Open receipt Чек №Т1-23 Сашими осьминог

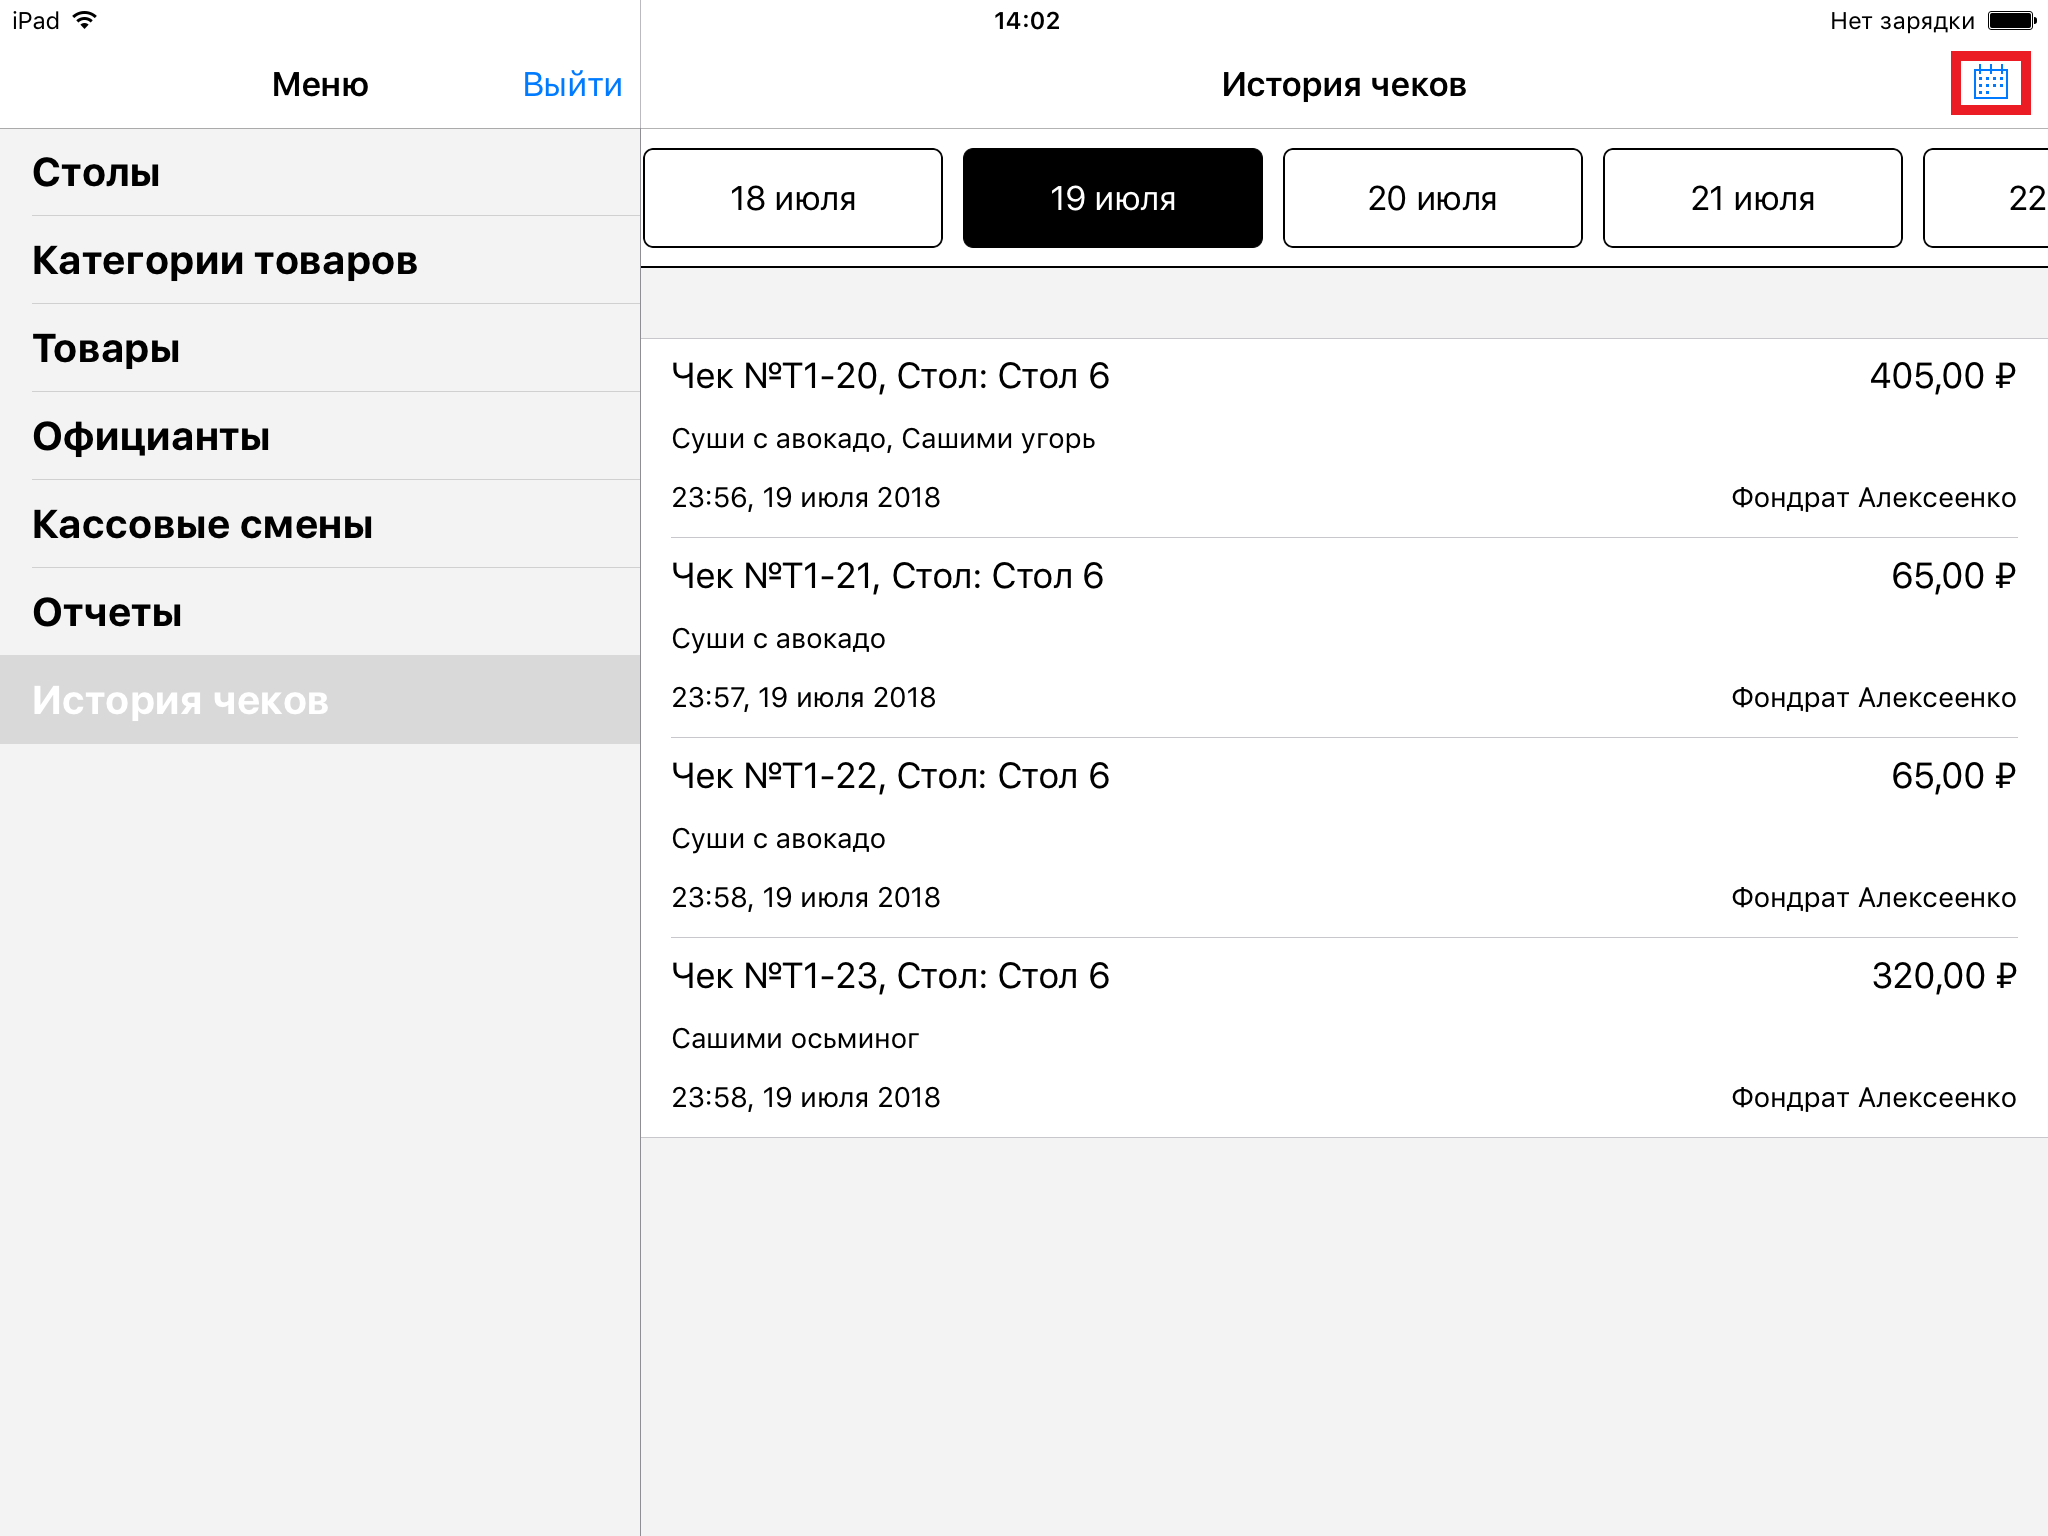pyautogui.click(x=1343, y=1038)
